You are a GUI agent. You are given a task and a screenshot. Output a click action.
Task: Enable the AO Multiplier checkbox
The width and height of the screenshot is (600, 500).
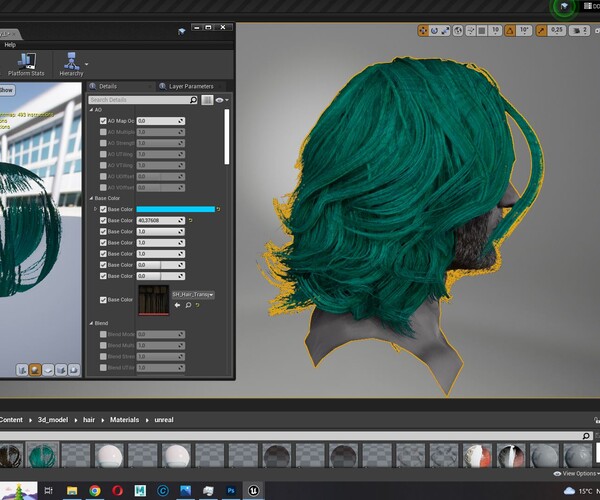[103, 132]
